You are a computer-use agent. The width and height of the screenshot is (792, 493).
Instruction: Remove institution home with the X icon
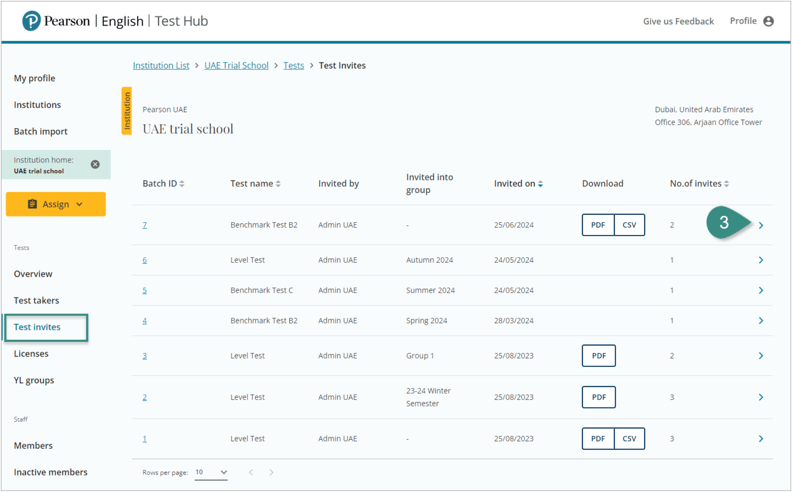coord(95,164)
